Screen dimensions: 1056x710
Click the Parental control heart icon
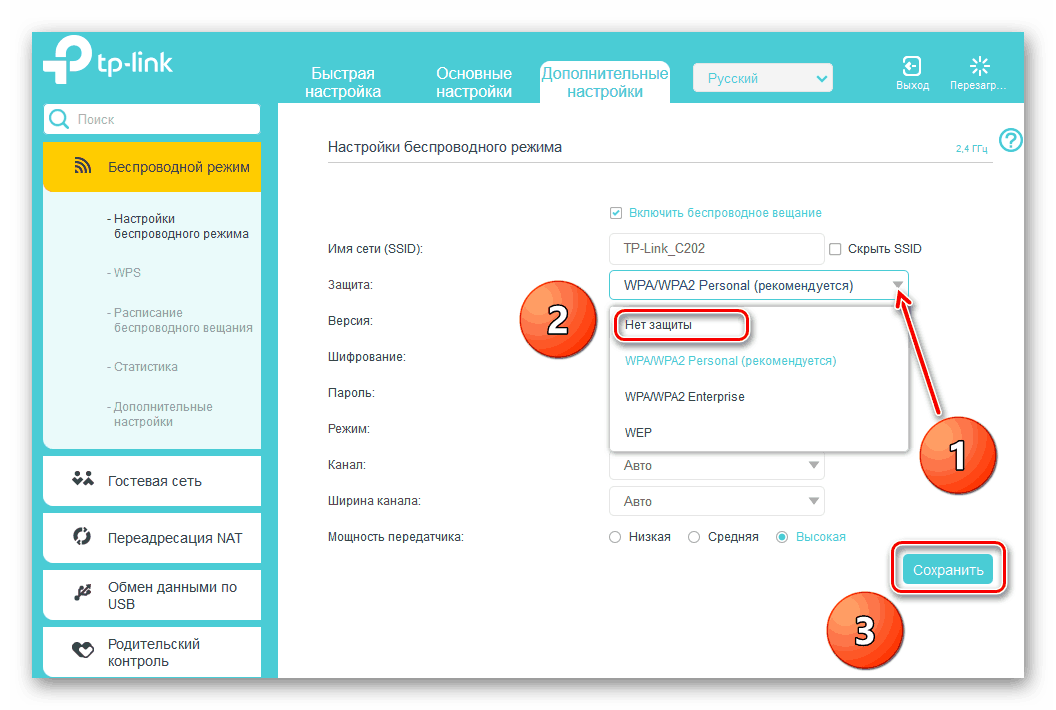83,651
